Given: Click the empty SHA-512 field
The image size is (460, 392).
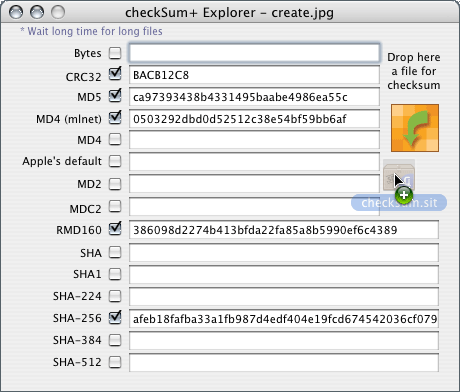Looking at the screenshot, I should [x=284, y=363].
